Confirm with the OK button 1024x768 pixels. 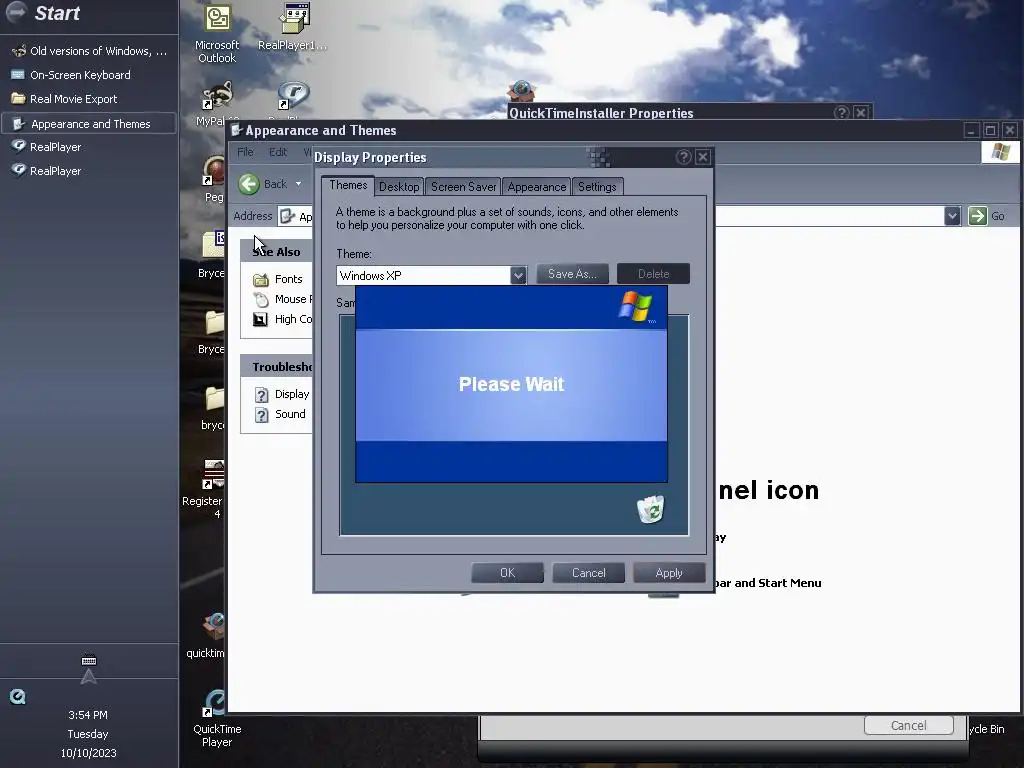507,573
